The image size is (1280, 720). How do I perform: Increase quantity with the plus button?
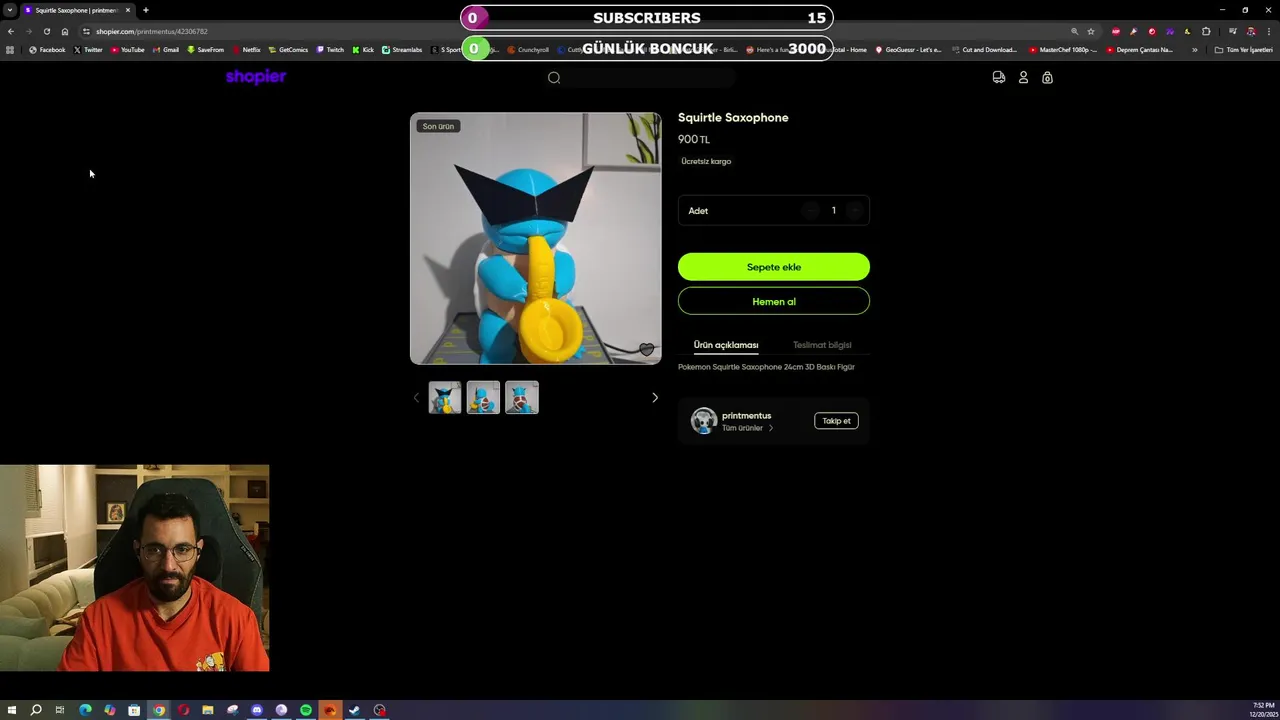point(854,210)
